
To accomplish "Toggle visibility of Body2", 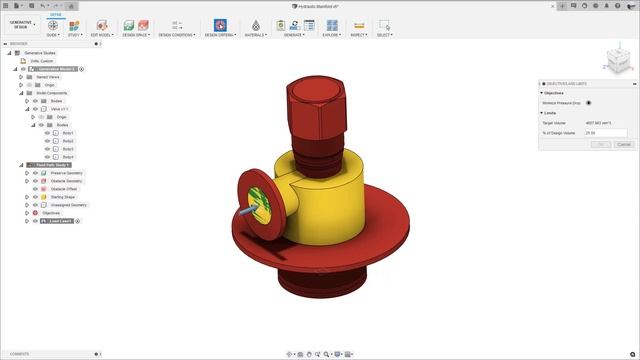I will click(x=47, y=141).
